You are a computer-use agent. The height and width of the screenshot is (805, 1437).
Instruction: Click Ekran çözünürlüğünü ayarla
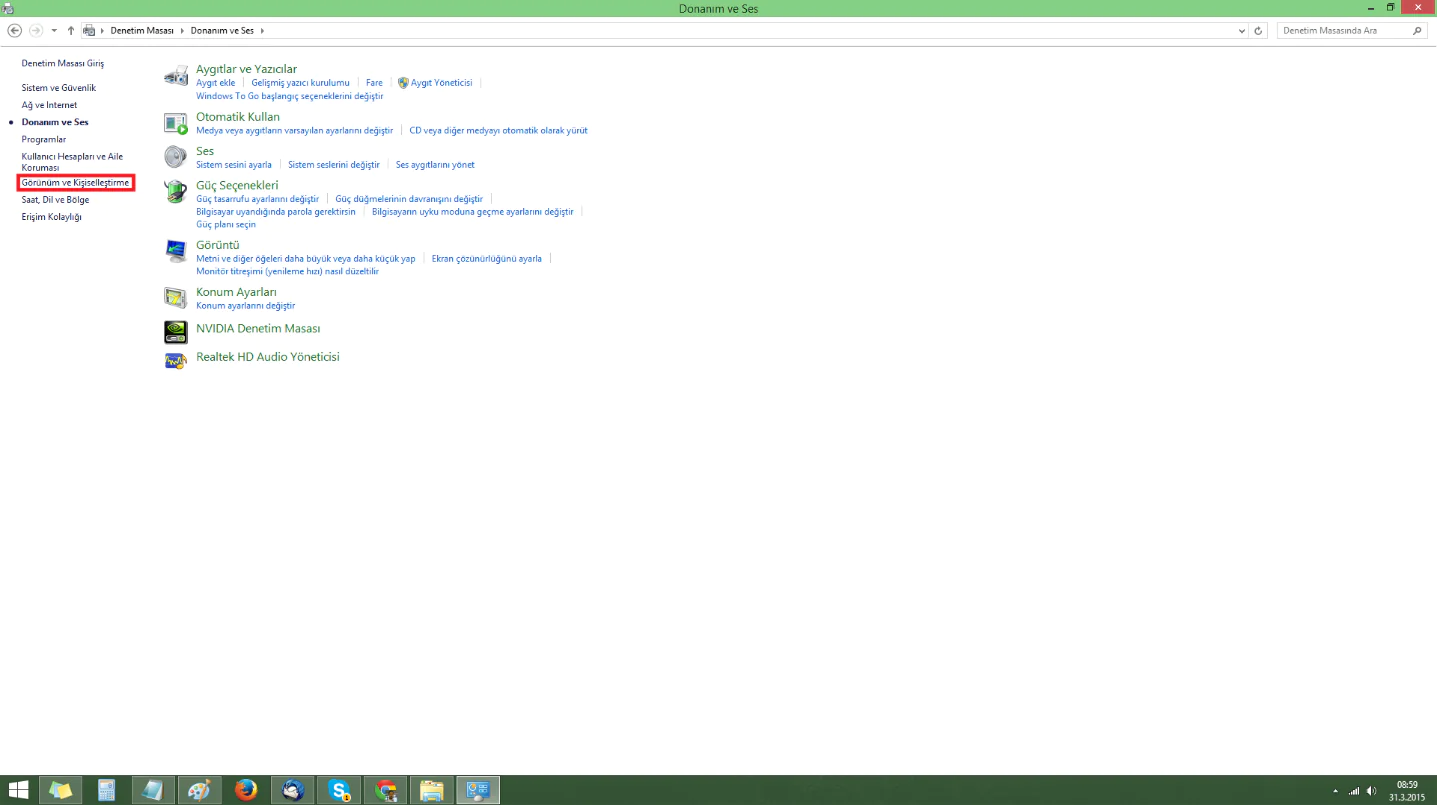click(x=487, y=257)
